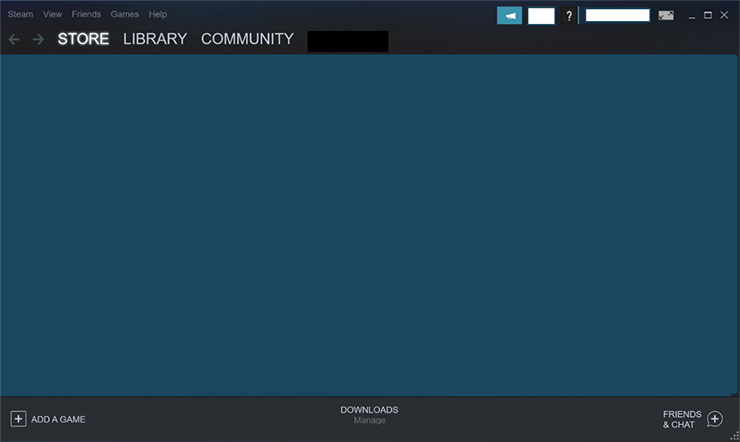The image size is (740, 442).
Task: Open announcements with the megaphone icon
Action: (x=510, y=16)
